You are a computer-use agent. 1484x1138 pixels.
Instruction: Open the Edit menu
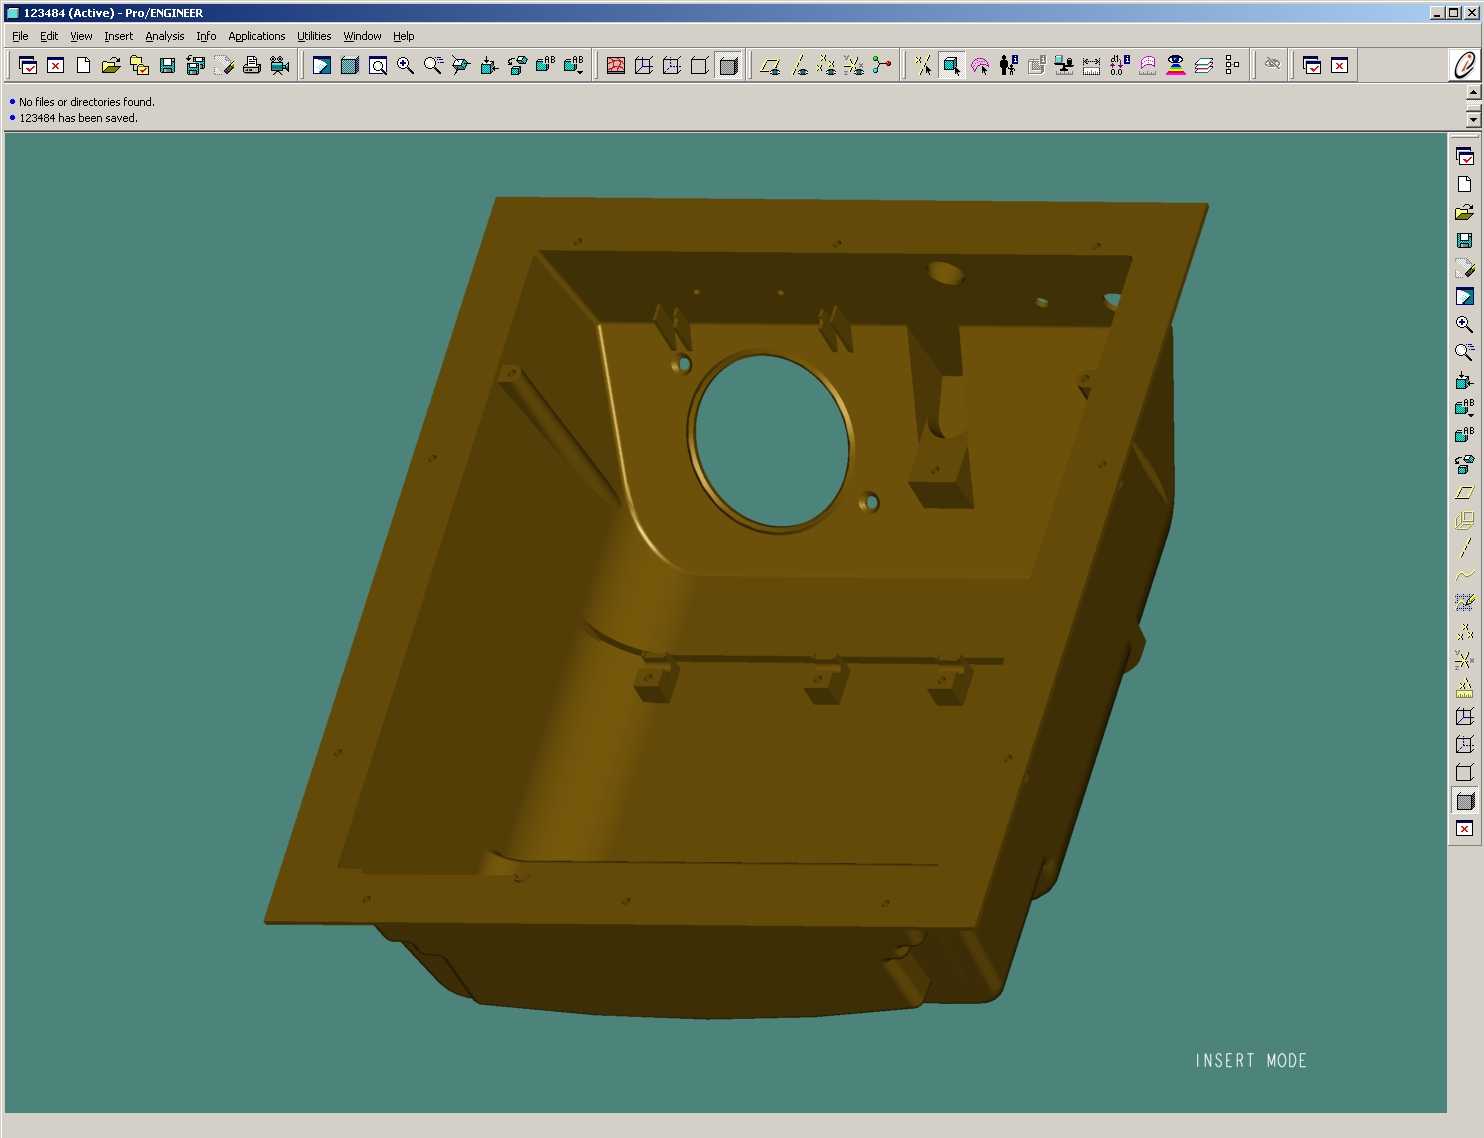pyautogui.click(x=49, y=36)
